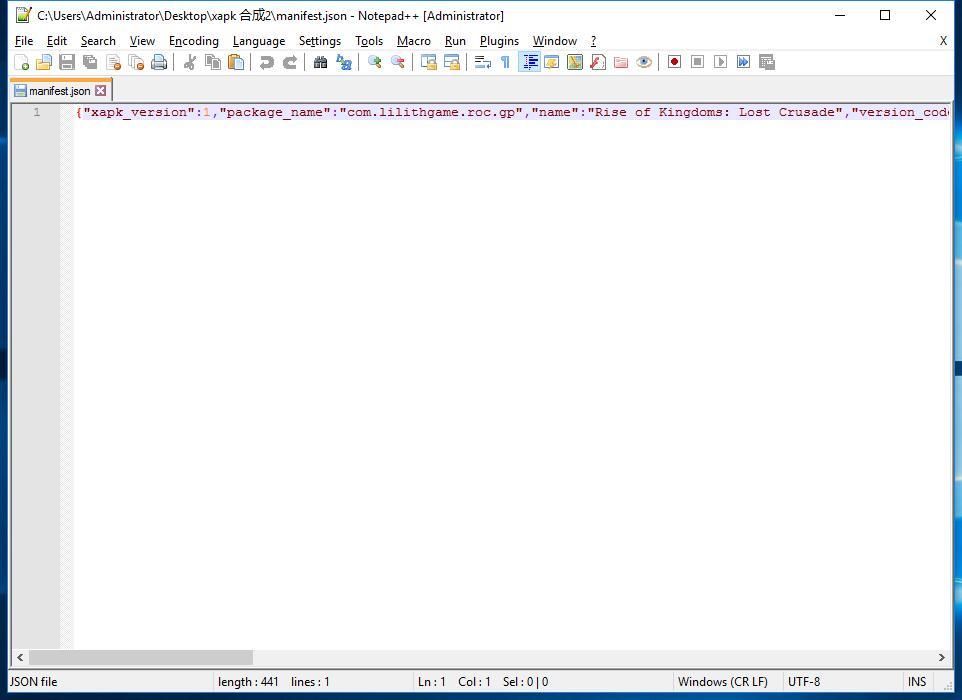Save the file using the floppy disk icon
The image size is (962, 700).
67,62
